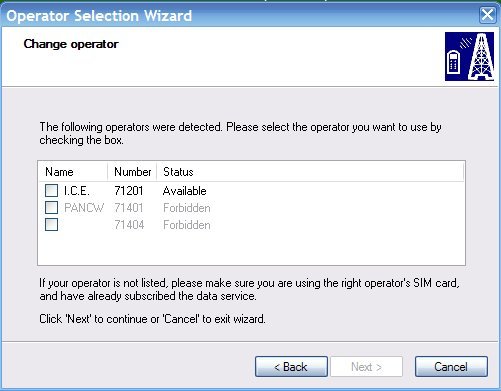
Task: Cancel the wizard
Action: [x=451, y=367]
